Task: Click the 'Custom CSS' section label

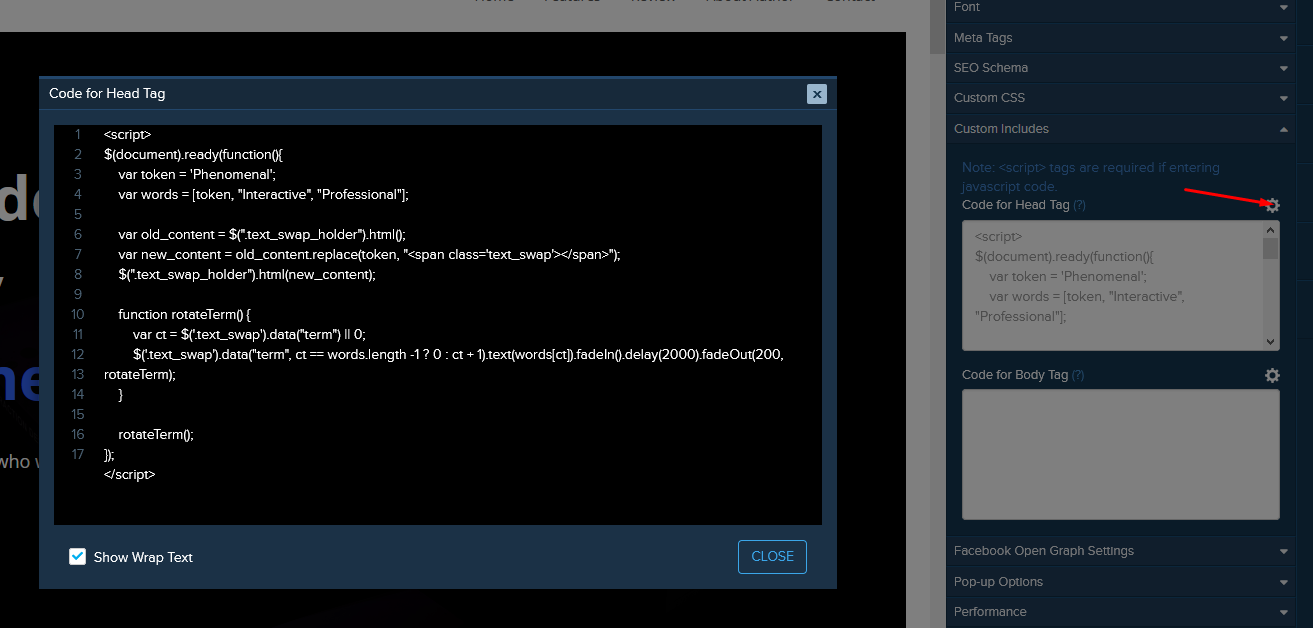Action: click(989, 98)
